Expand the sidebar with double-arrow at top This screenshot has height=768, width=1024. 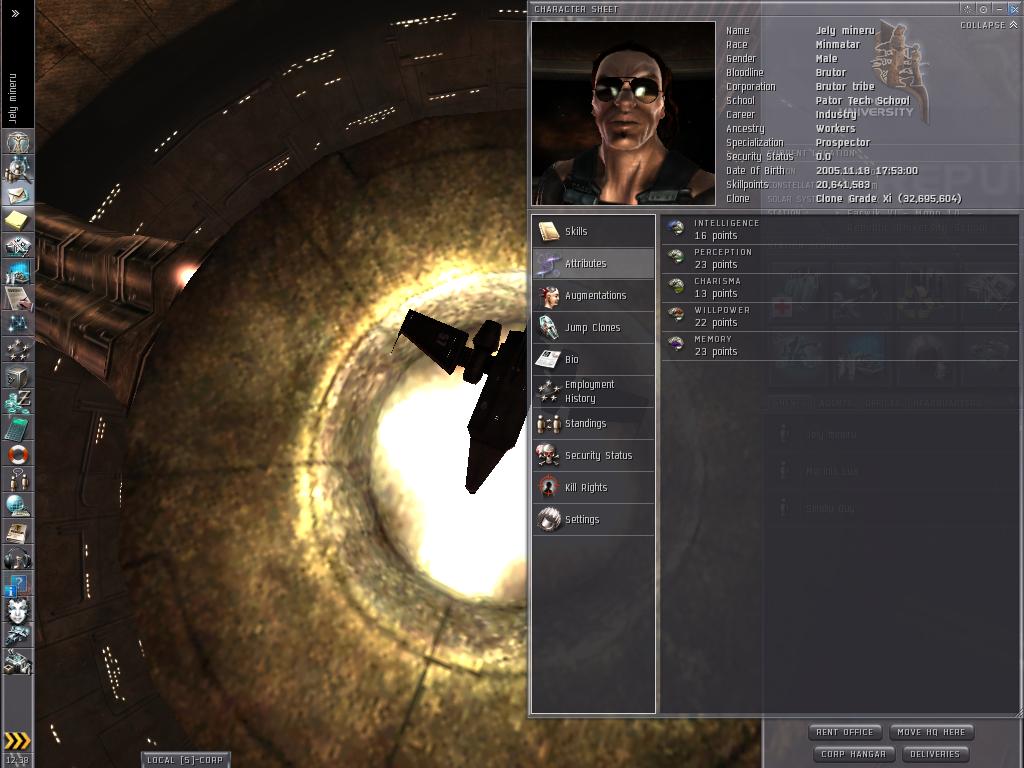[16, 13]
